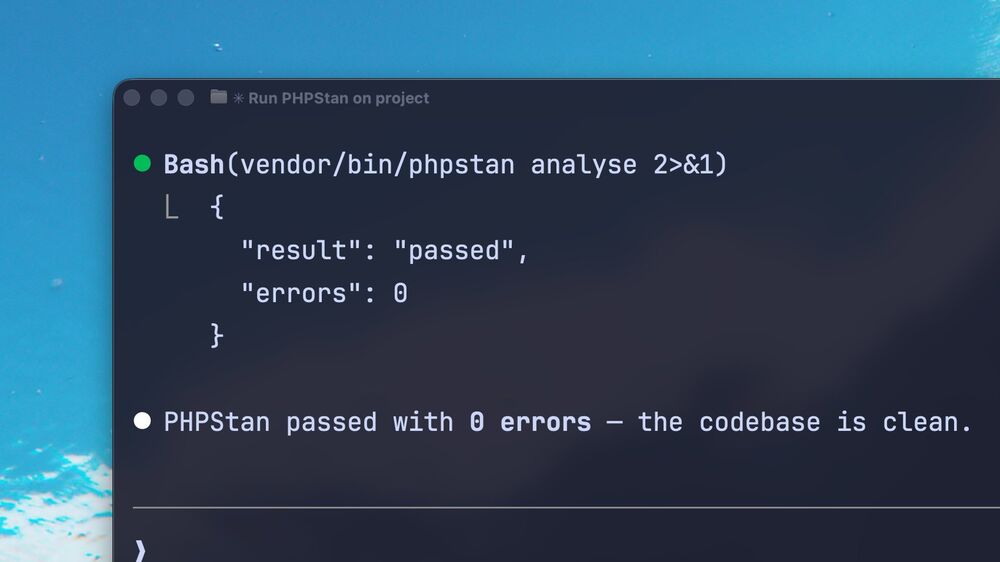Collapse the Bash output using the corner bracket
1000x562 pixels.
tap(172, 208)
